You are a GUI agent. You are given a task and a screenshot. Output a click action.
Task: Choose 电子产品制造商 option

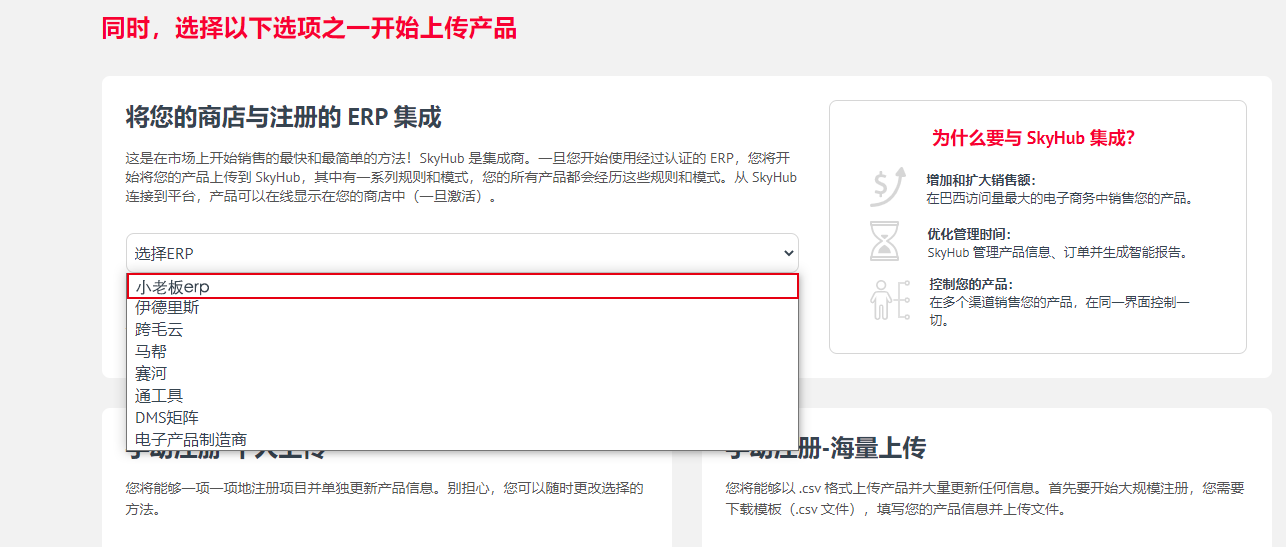click(x=463, y=440)
